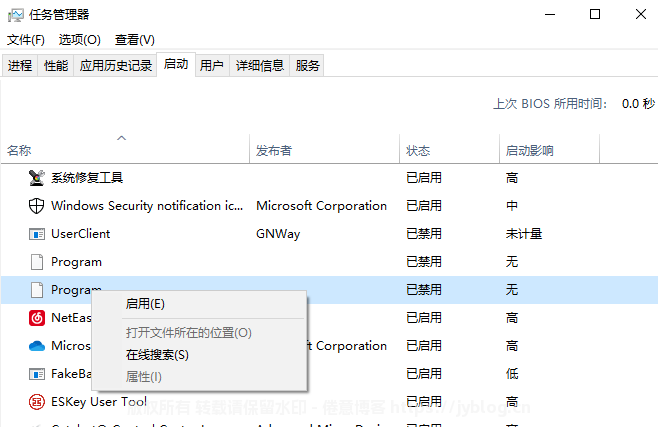Switch to the 详细信息 tab
The image size is (658, 427).
[260, 65]
